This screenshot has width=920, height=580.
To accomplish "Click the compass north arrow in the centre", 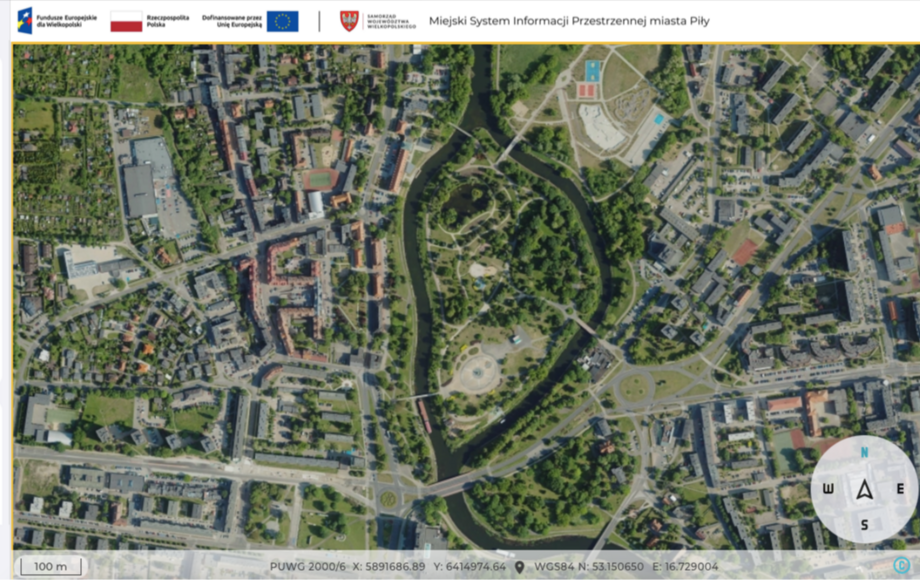I will click(x=864, y=489).
